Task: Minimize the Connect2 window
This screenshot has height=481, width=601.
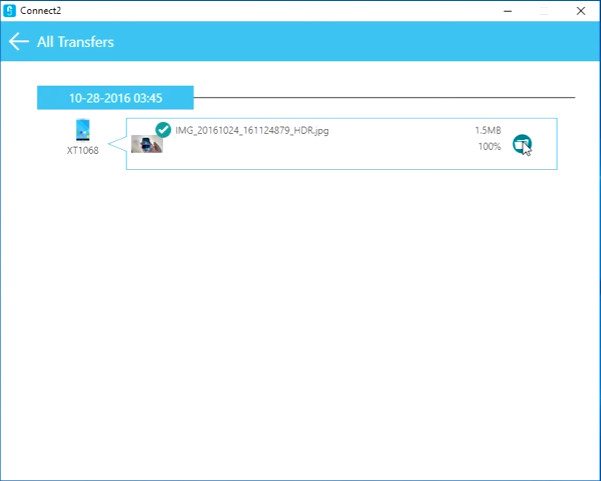Action: pyautogui.click(x=508, y=11)
